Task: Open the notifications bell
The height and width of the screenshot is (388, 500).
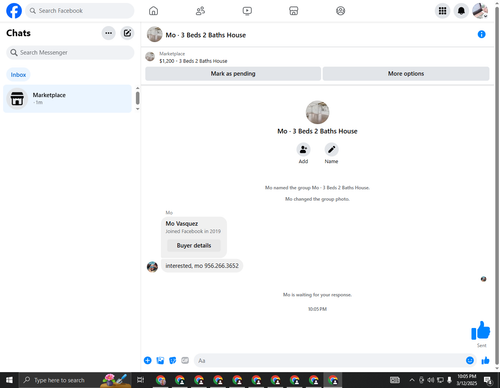Action: pyautogui.click(x=461, y=11)
